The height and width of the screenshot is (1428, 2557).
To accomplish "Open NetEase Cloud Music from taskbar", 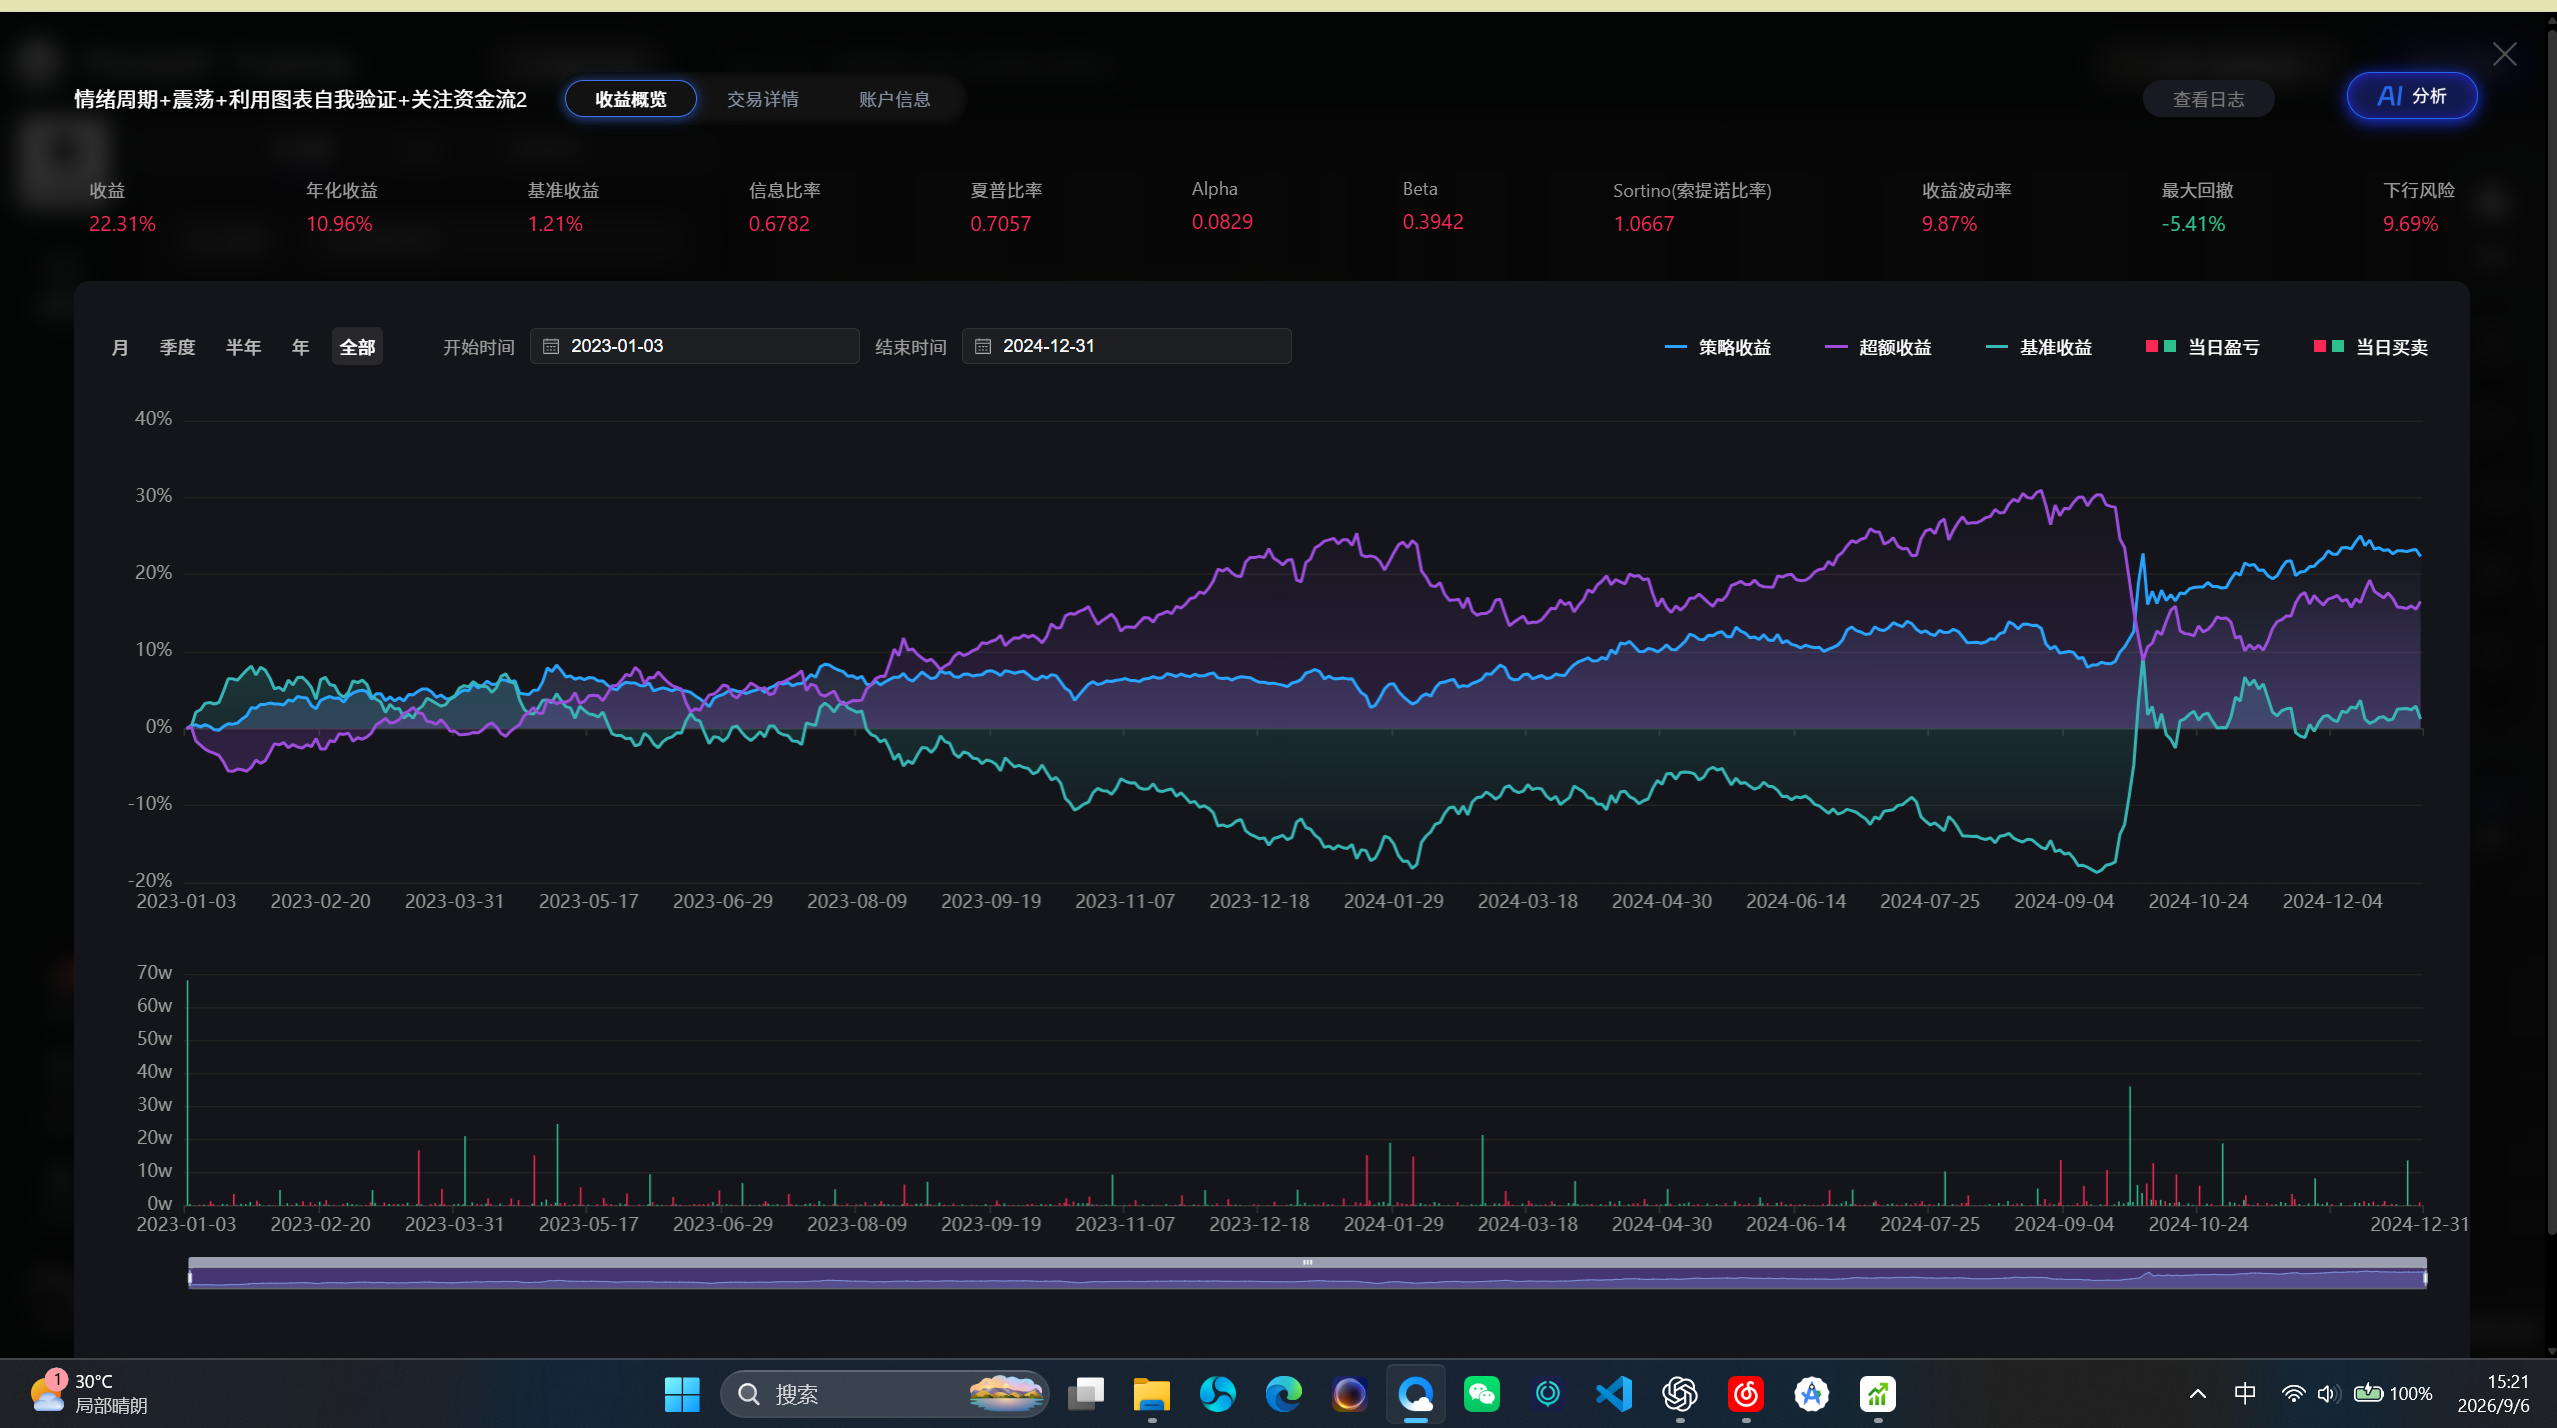I will point(1745,1394).
